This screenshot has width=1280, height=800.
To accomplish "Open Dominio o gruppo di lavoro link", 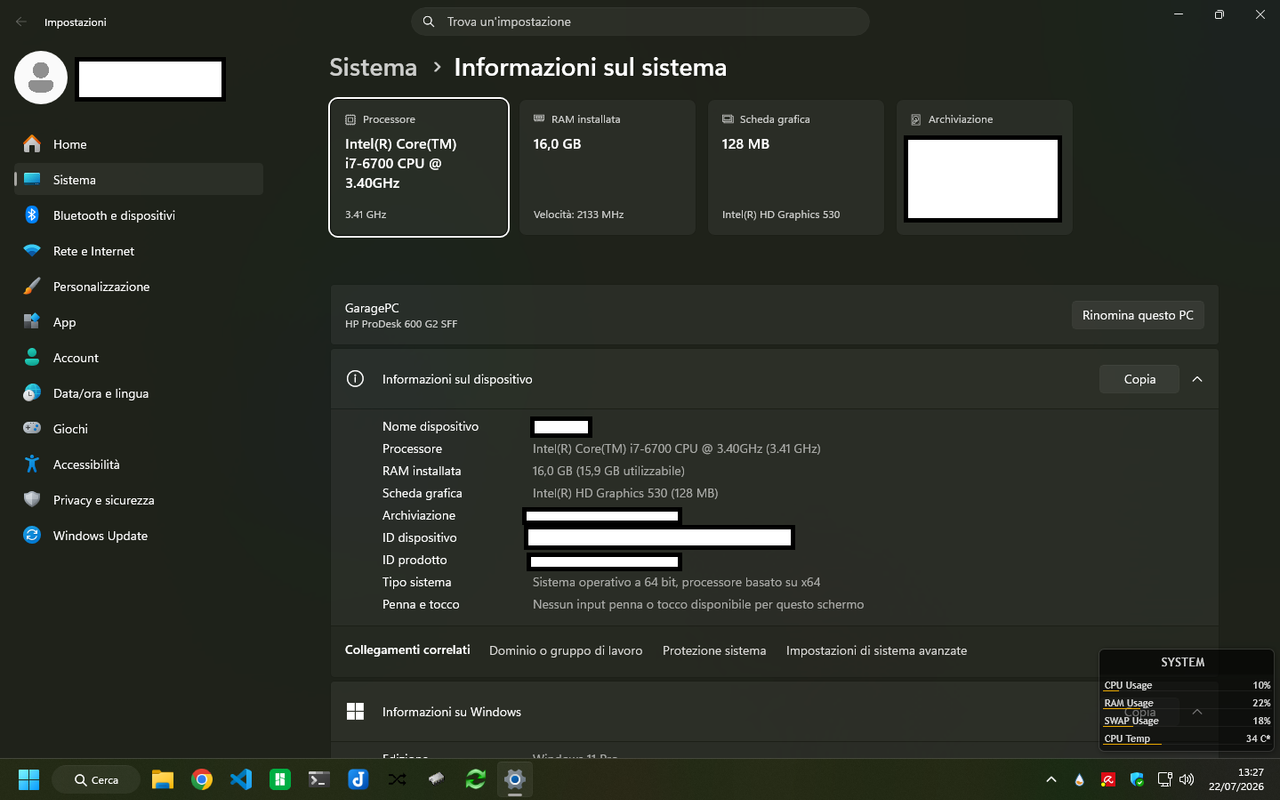I will [x=566, y=650].
